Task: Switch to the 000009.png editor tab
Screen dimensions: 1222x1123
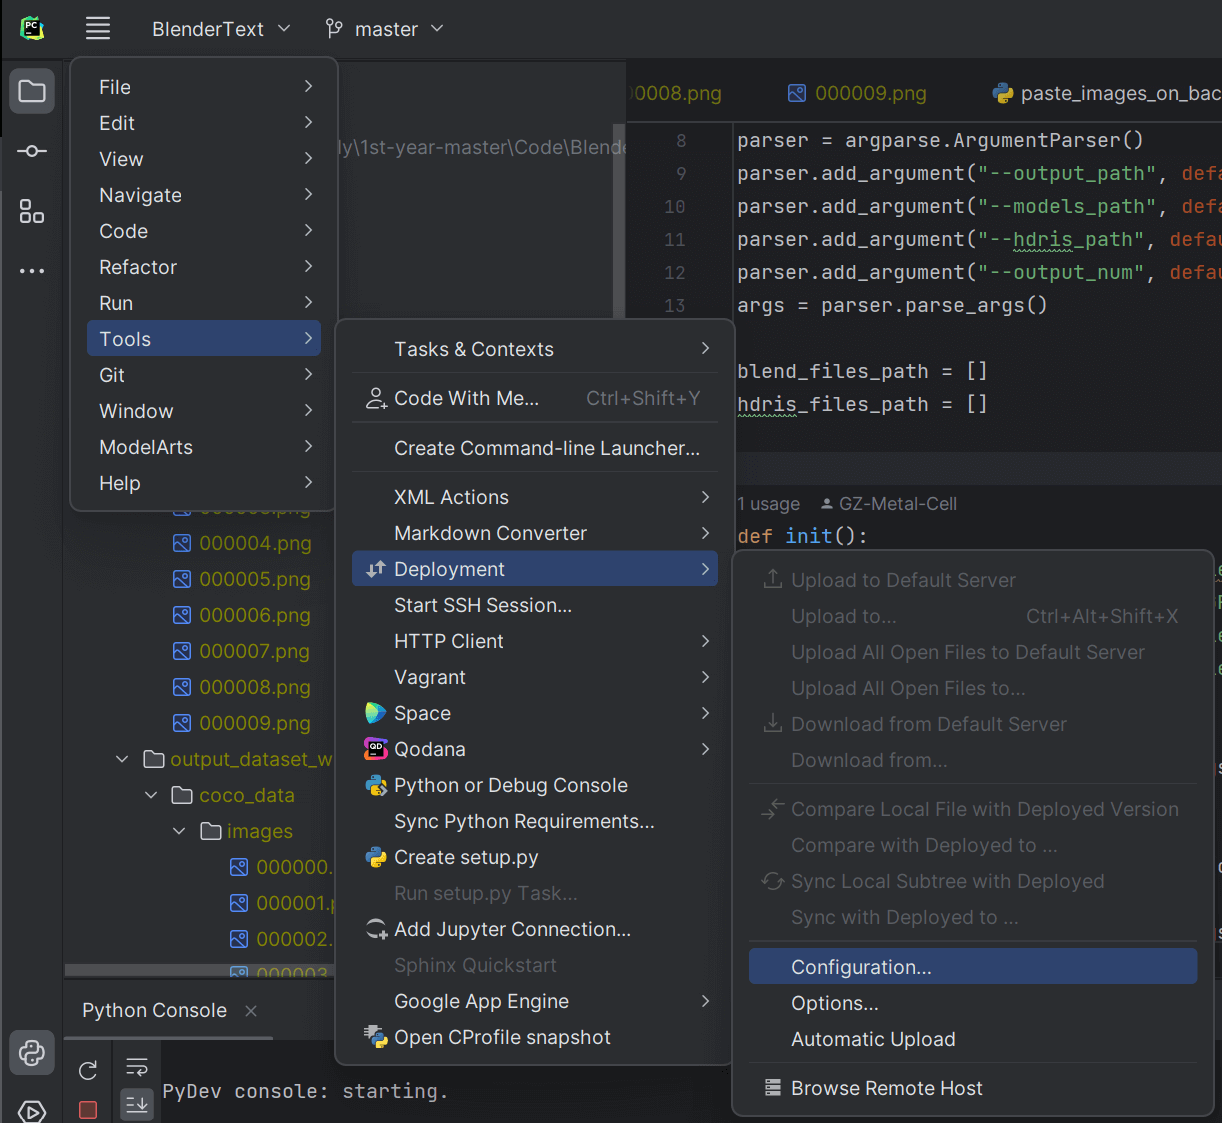Action: point(857,93)
